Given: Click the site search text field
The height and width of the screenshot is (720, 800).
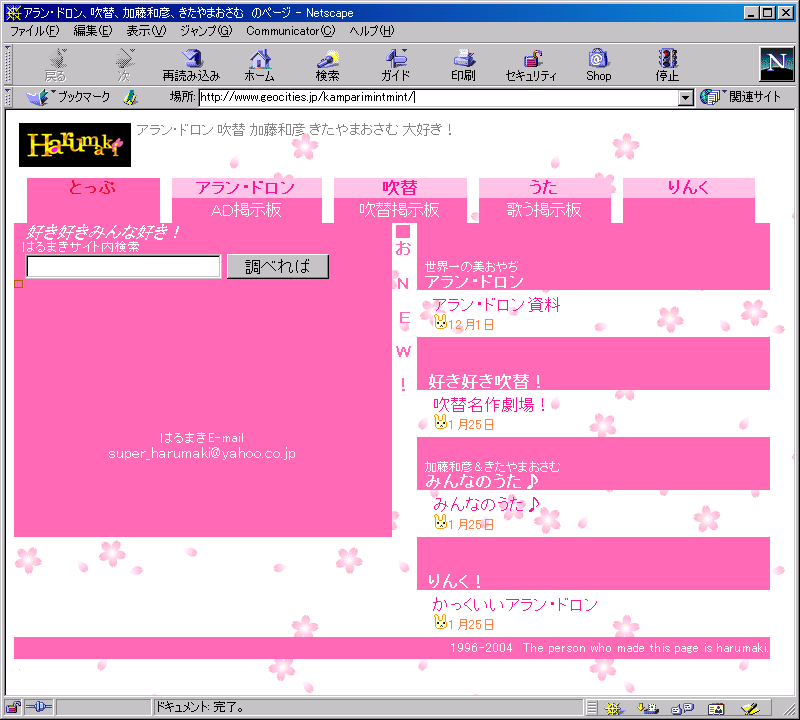Looking at the screenshot, I should (x=123, y=267).
